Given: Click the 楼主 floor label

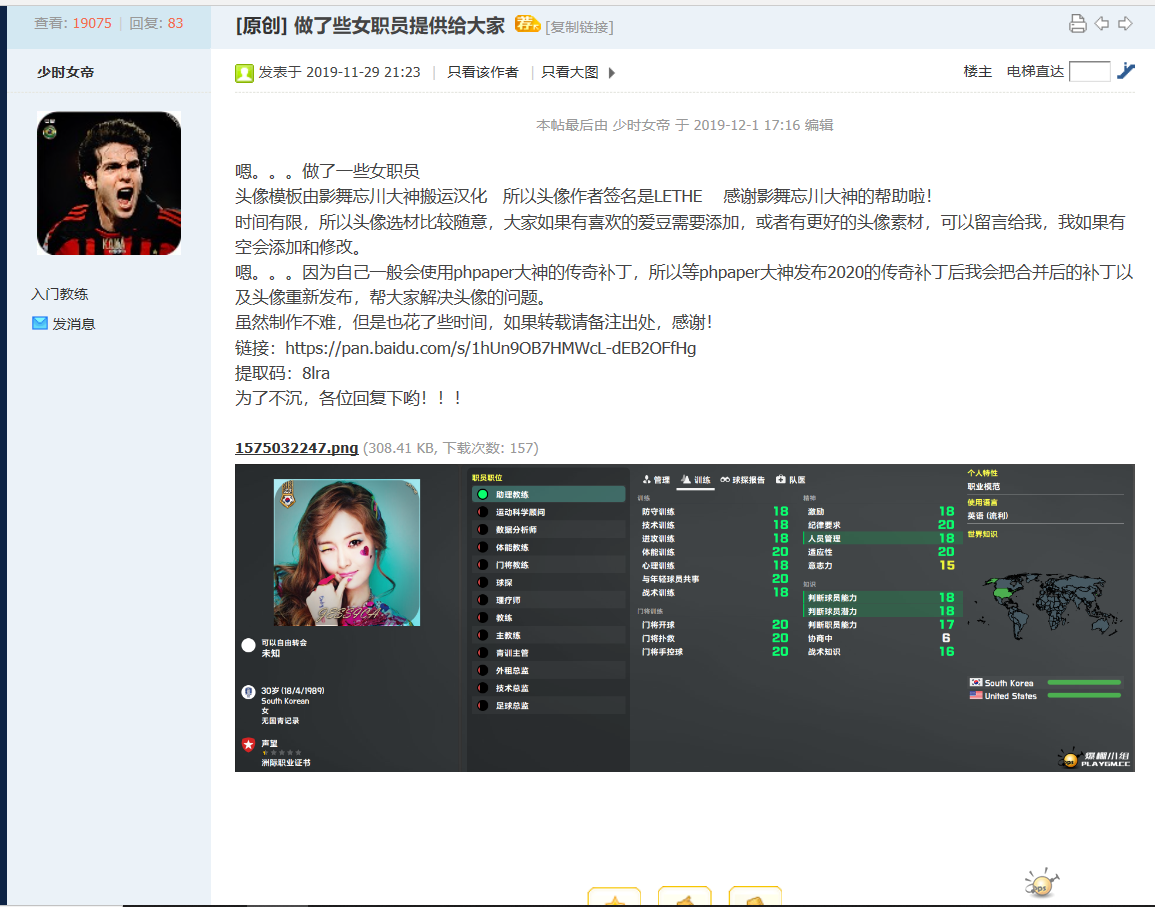Looking at the screenshot, I should coord(977,72).
